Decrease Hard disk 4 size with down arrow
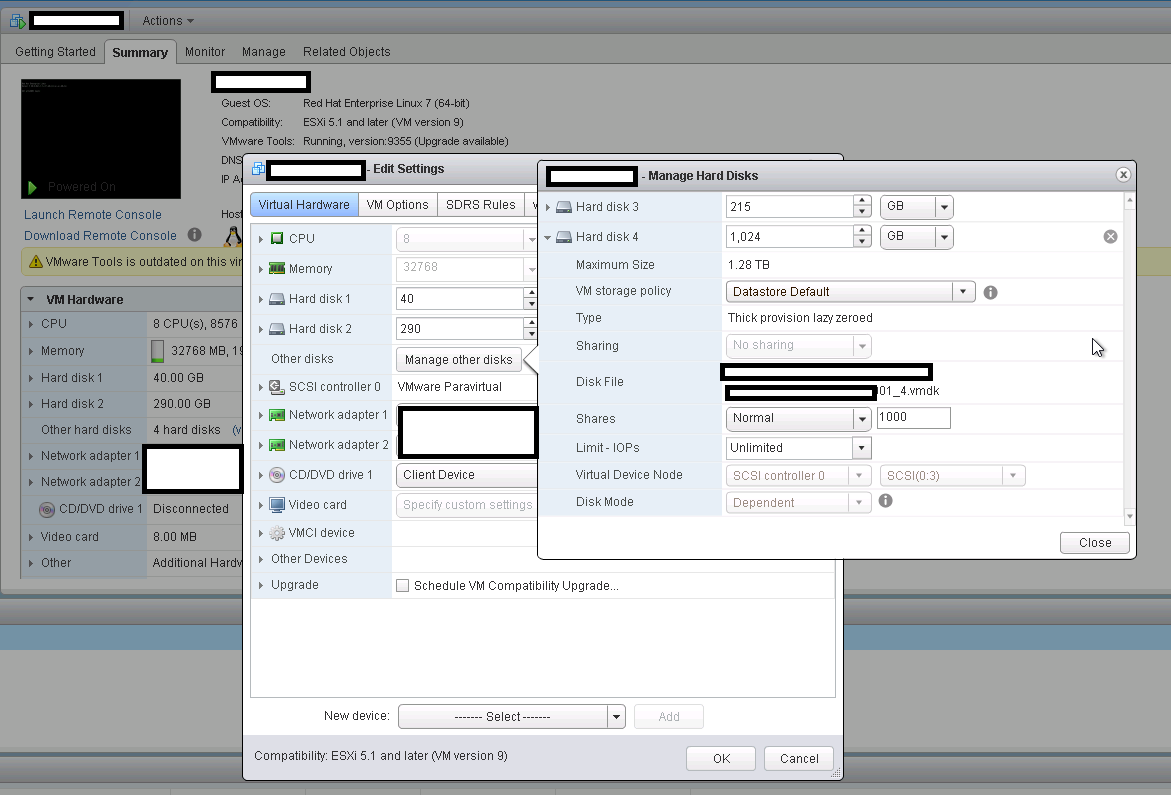Image resolution: width=1171 pixels, height=795 pixels. pyautogui.click(x=863, y=243)
